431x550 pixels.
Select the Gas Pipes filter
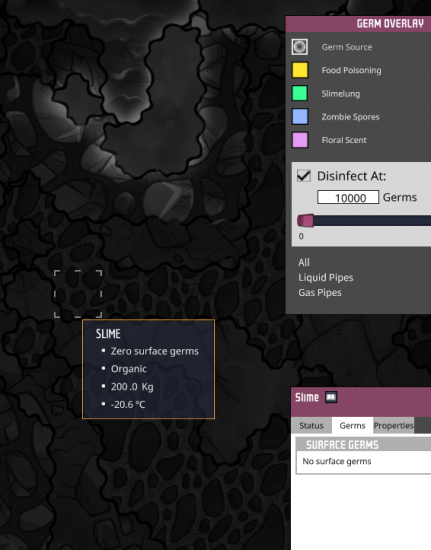[320, 293]
